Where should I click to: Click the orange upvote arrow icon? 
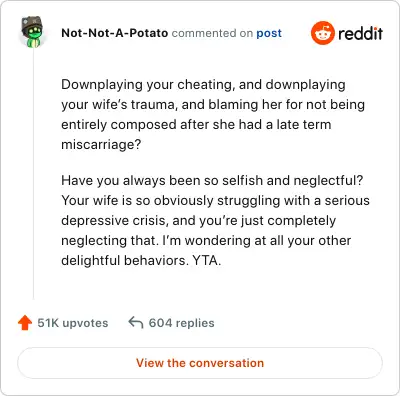(25, 323)
